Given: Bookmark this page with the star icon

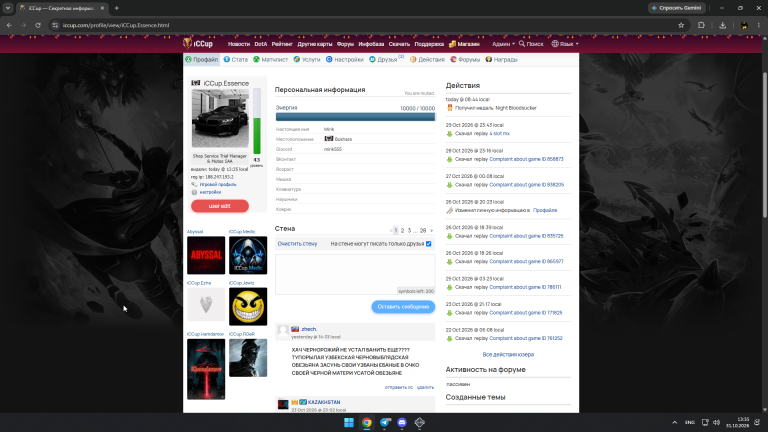Looking at the screenshot, I should point(681,25).
